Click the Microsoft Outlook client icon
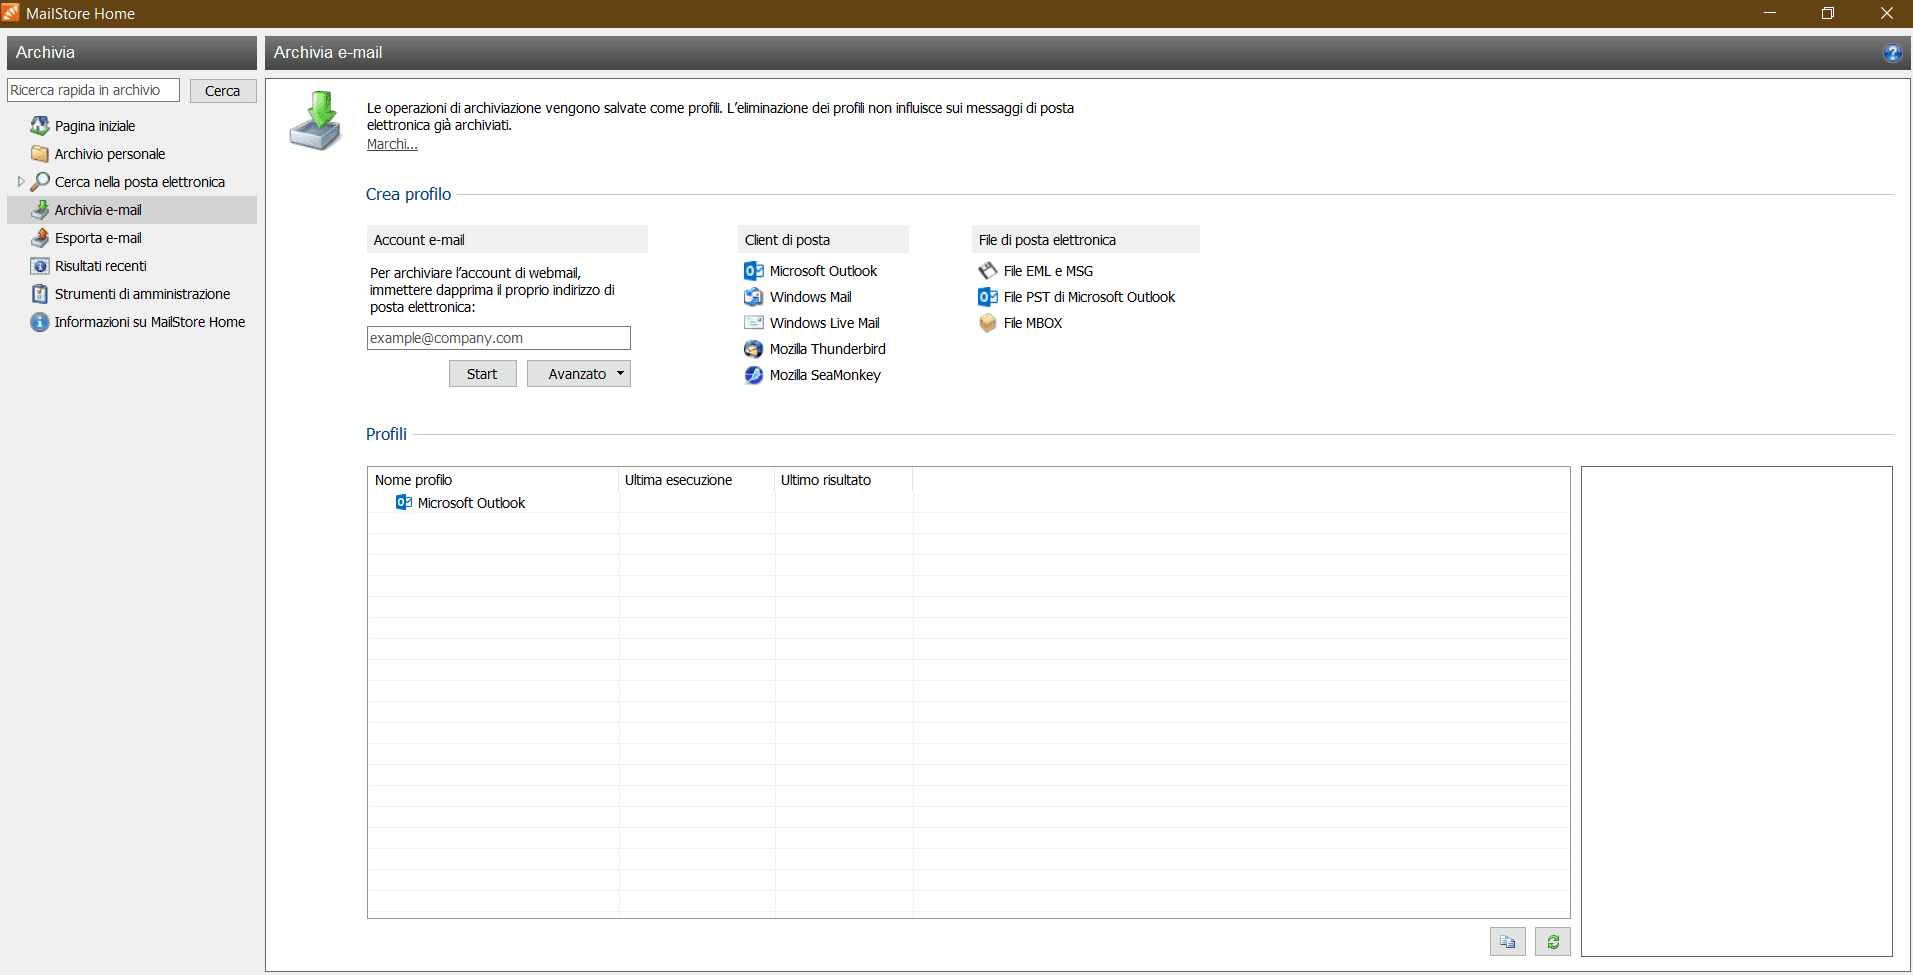The height and width of the screenshot is (975, 1913). tap(754, 271)
